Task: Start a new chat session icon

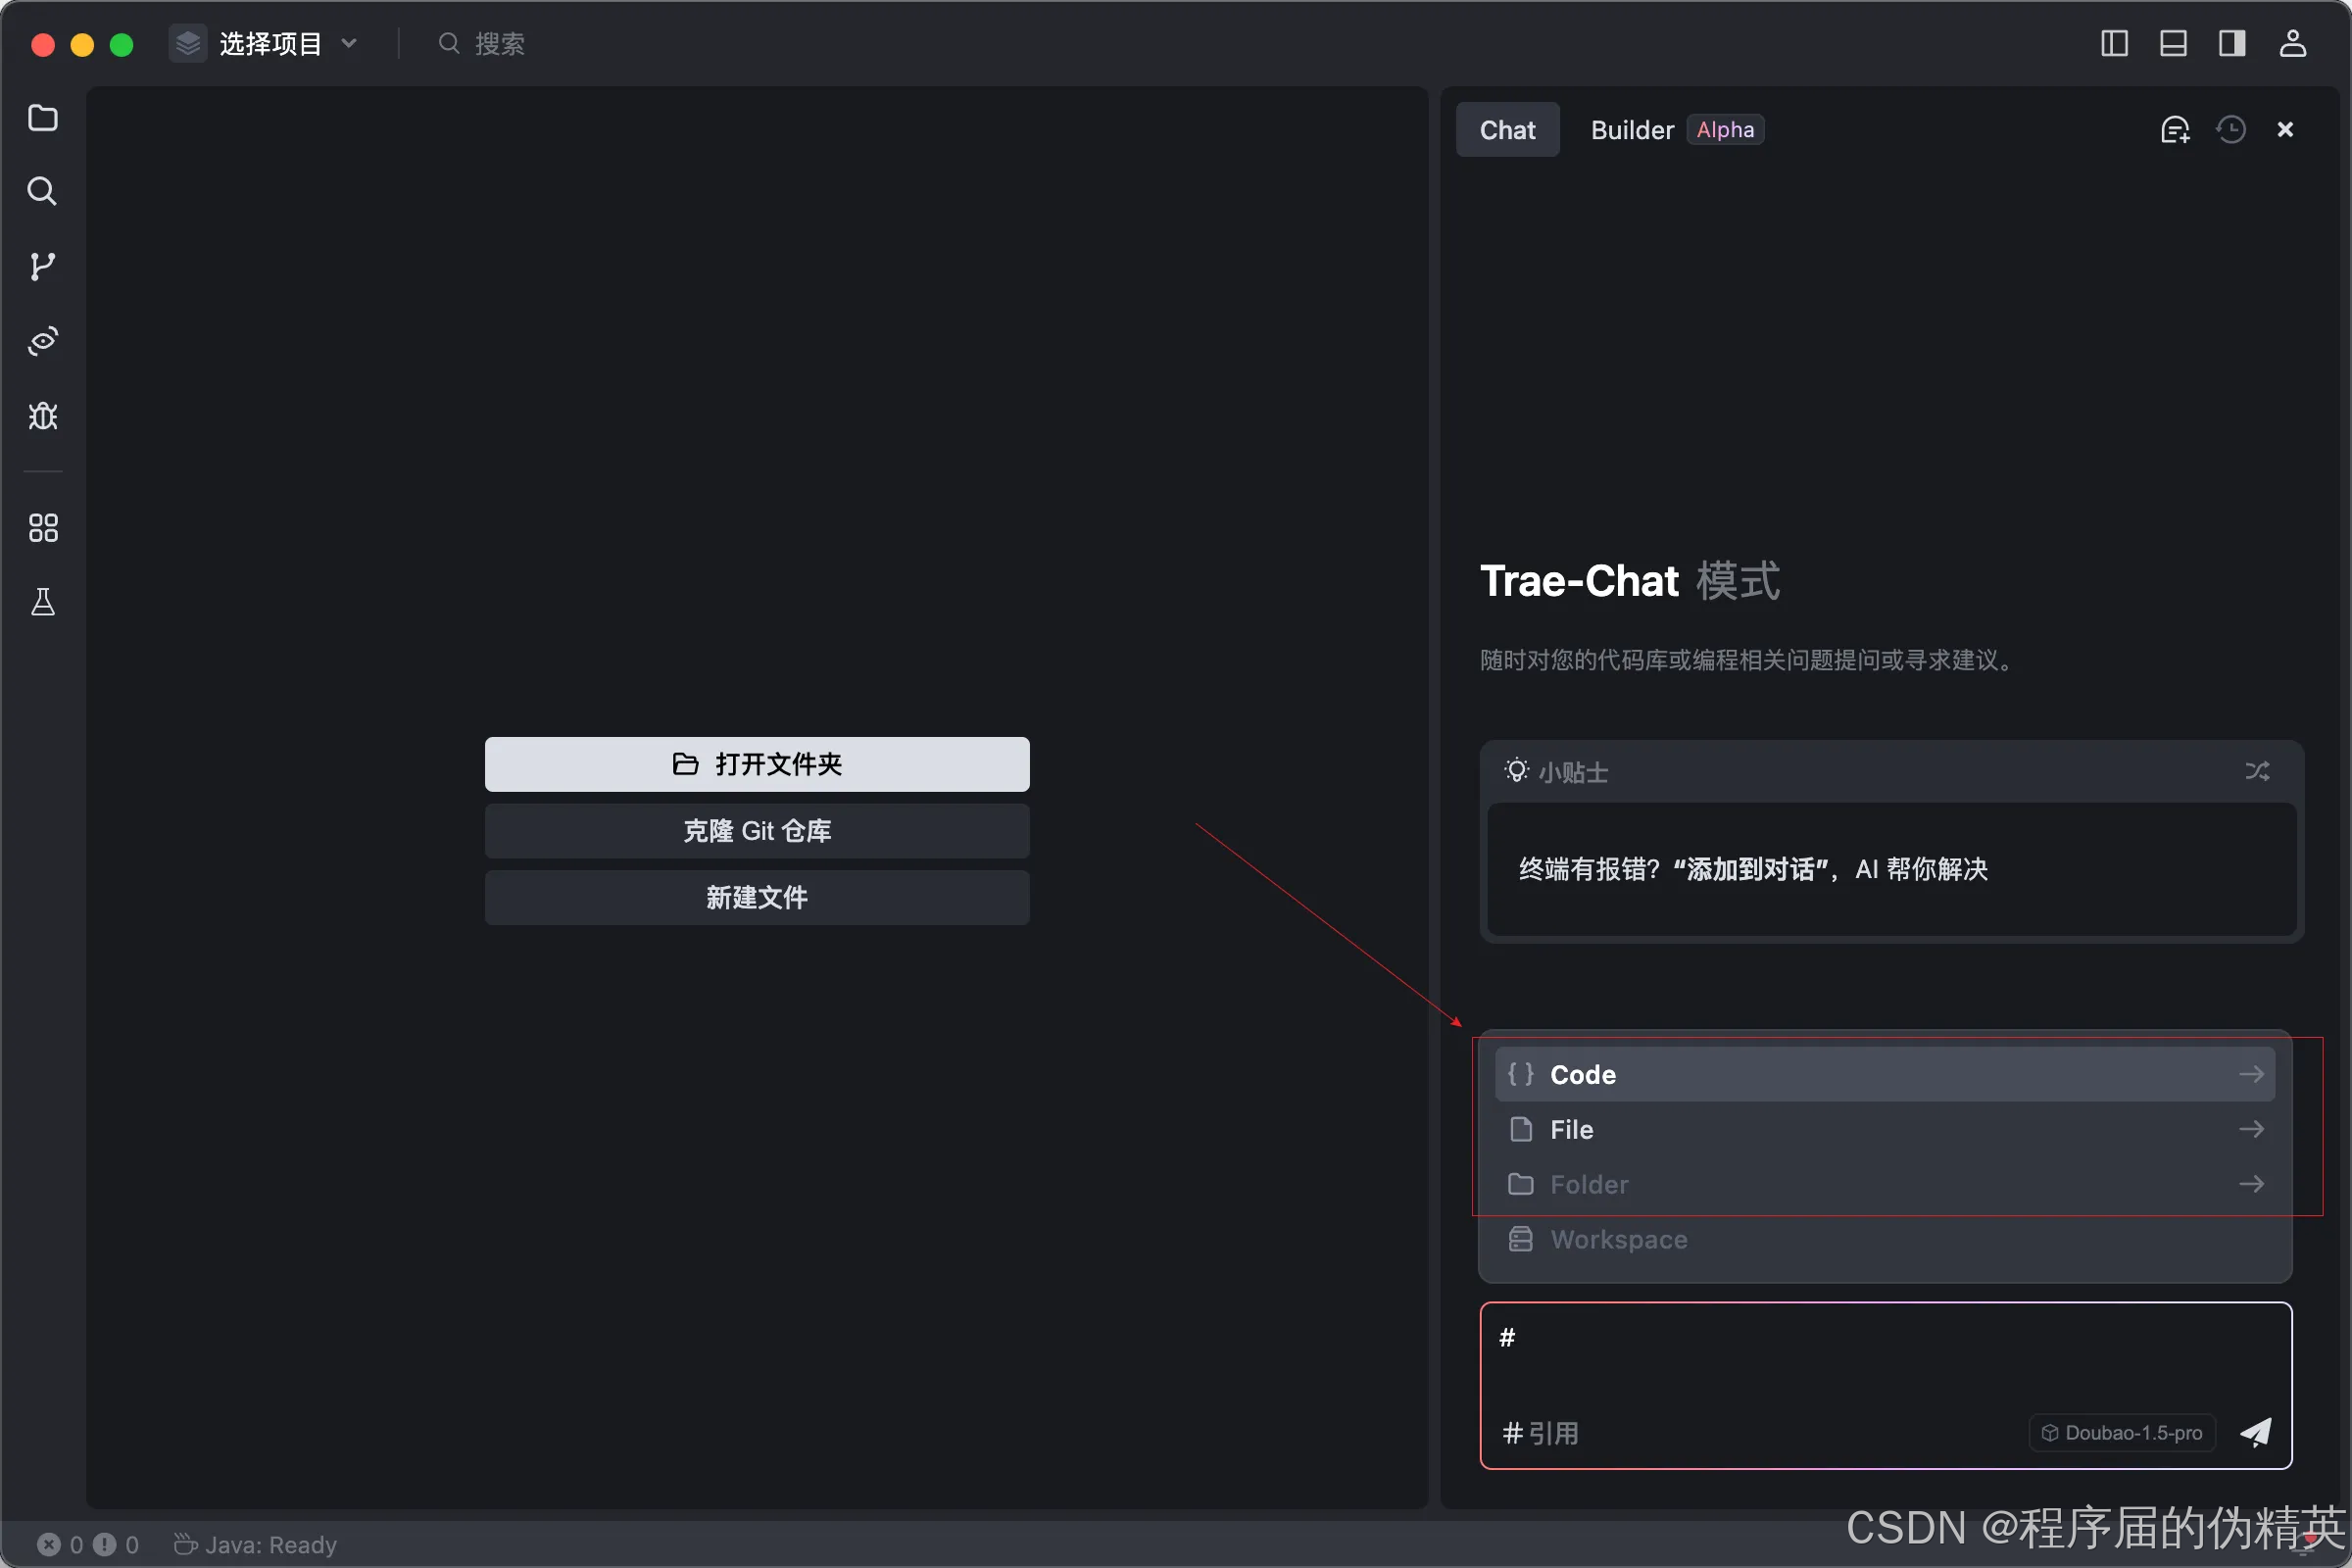Action: pyautogui.click(x=2175, y=130)
